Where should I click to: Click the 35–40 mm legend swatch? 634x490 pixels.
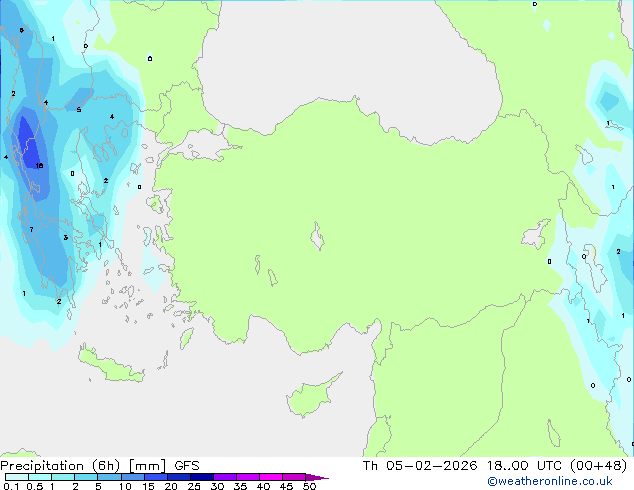248,477
